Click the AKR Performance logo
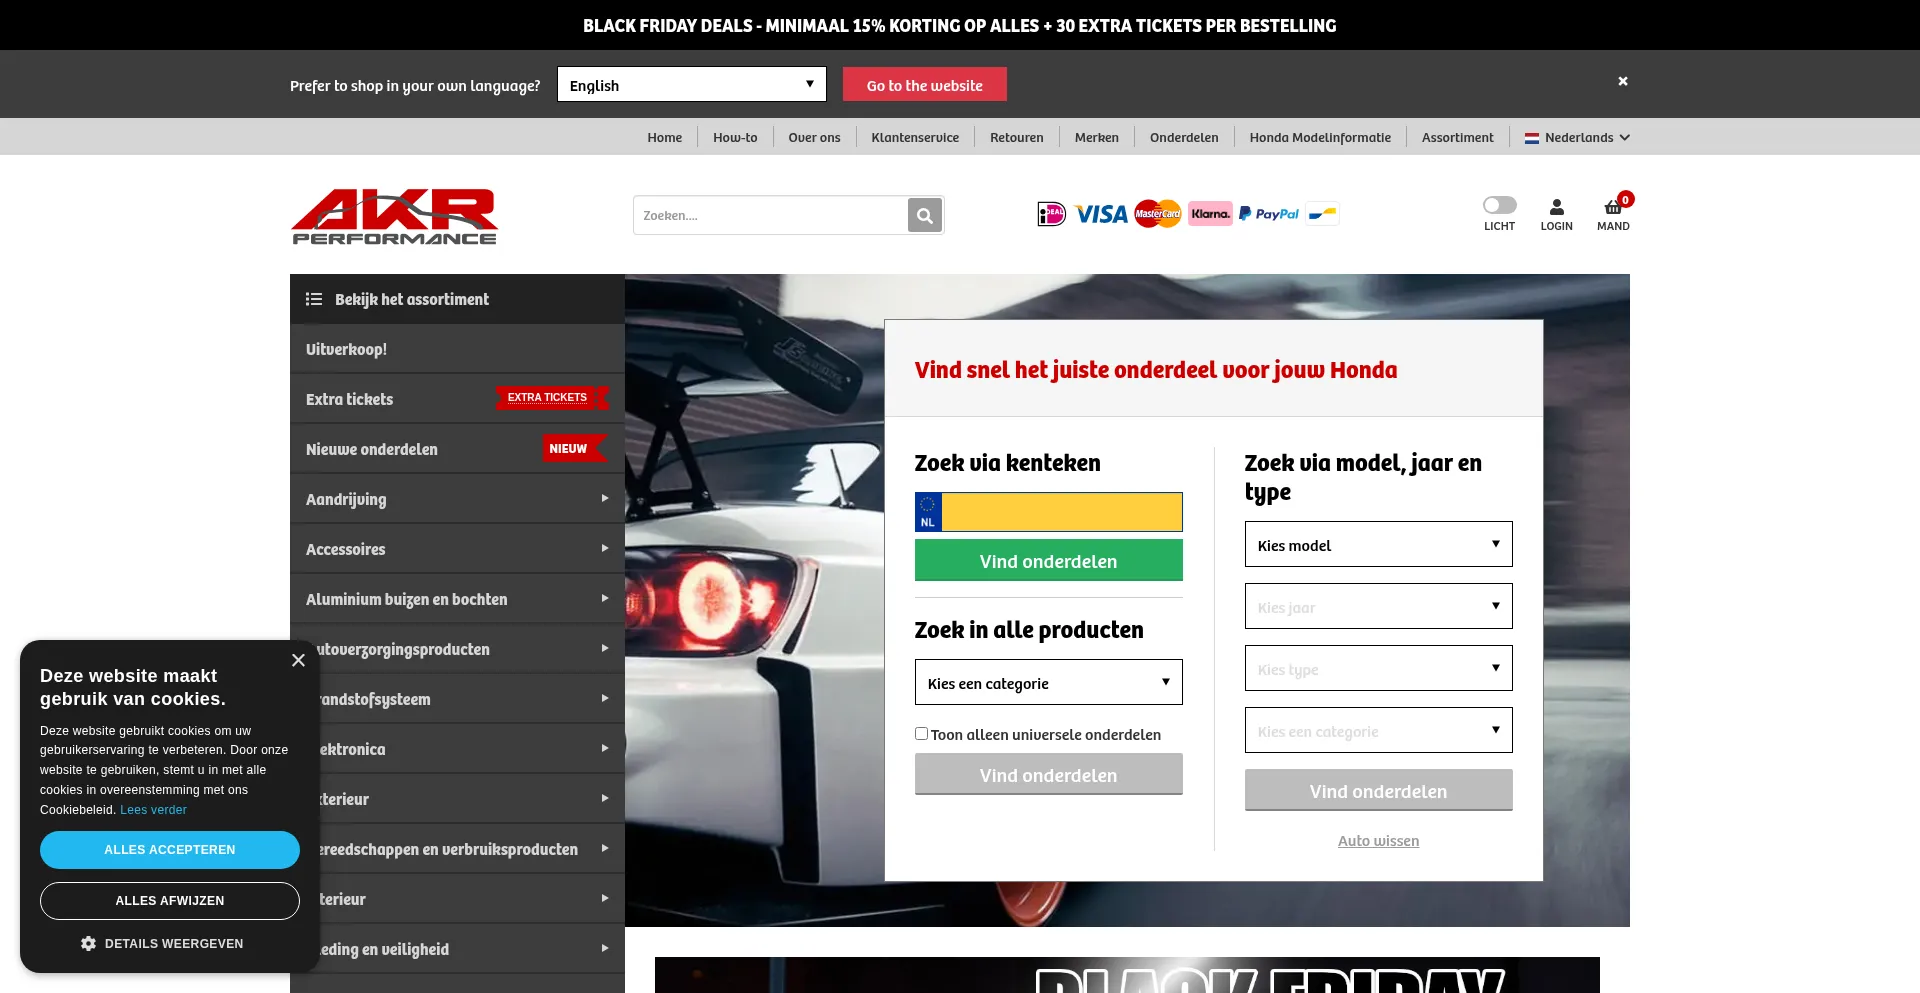 (x=394, y=216)
